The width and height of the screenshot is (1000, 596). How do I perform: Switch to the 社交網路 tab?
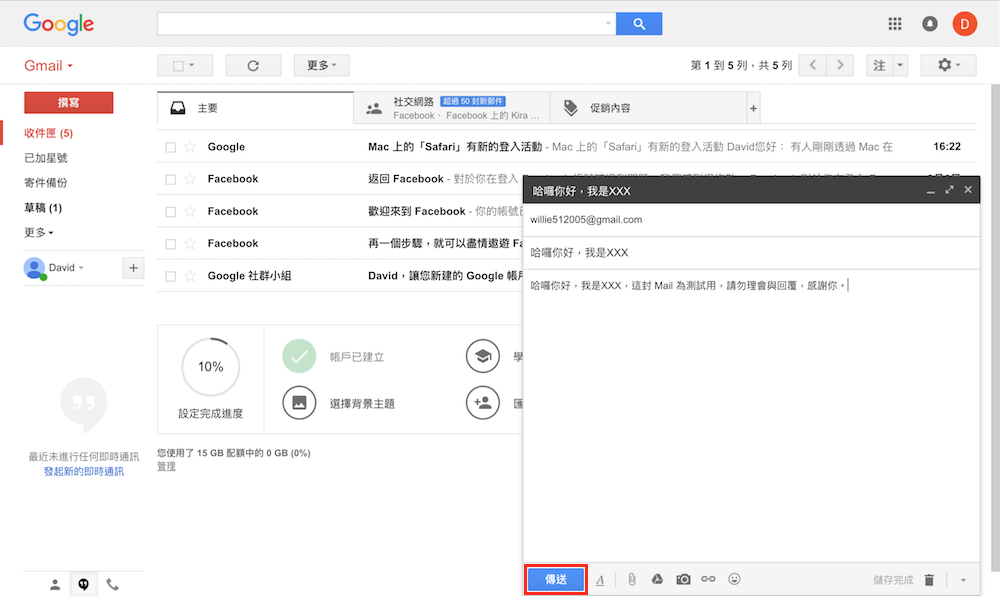tap(452, 108)
